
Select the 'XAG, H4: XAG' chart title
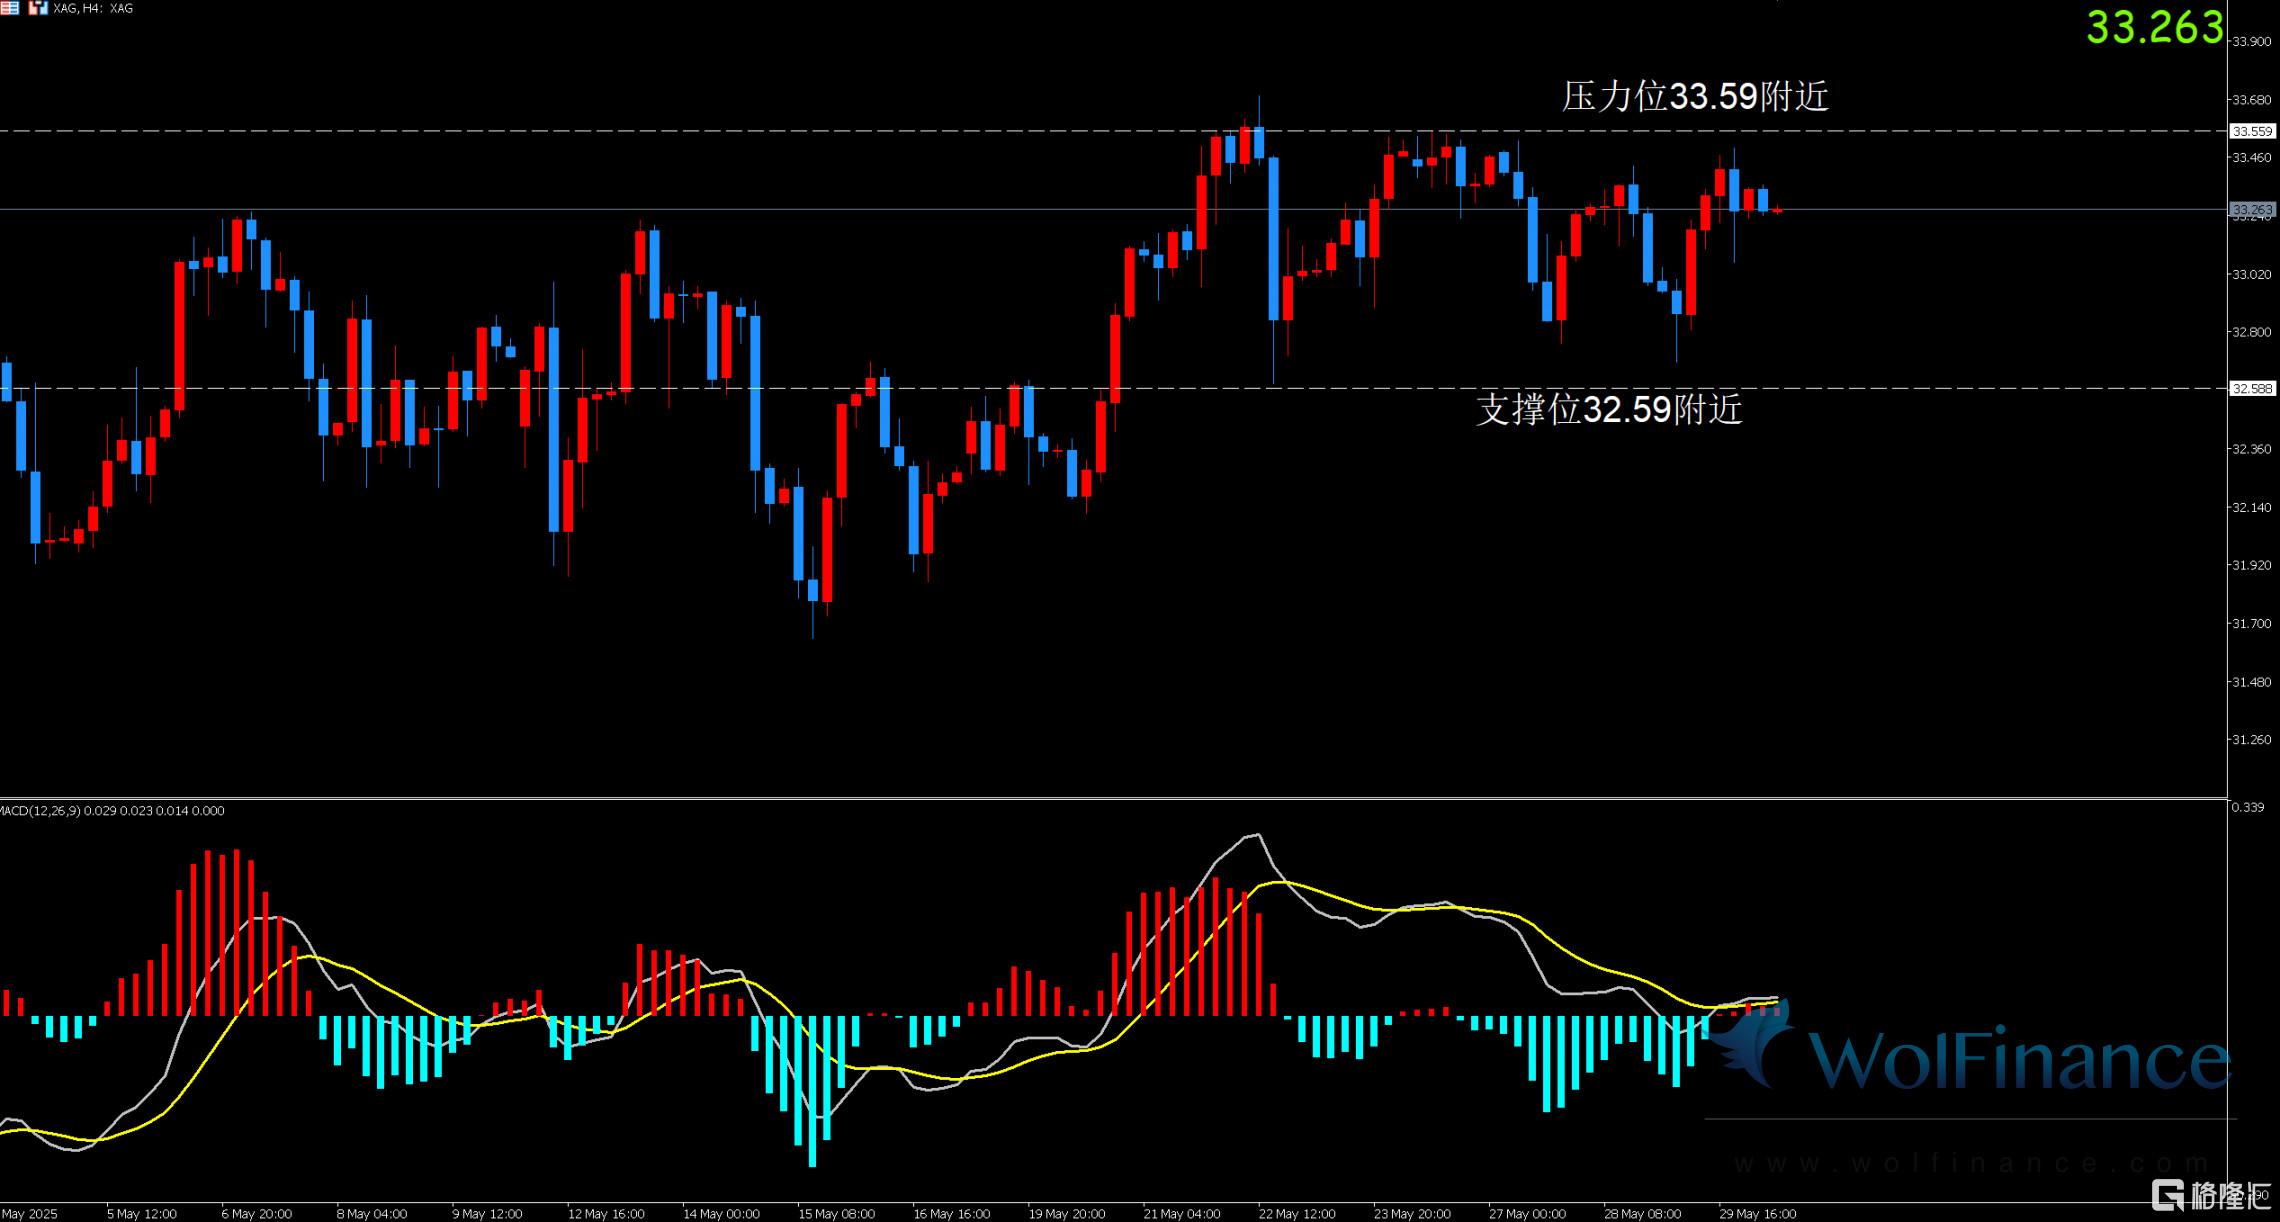pyautogui.click(x=93, y=8)
